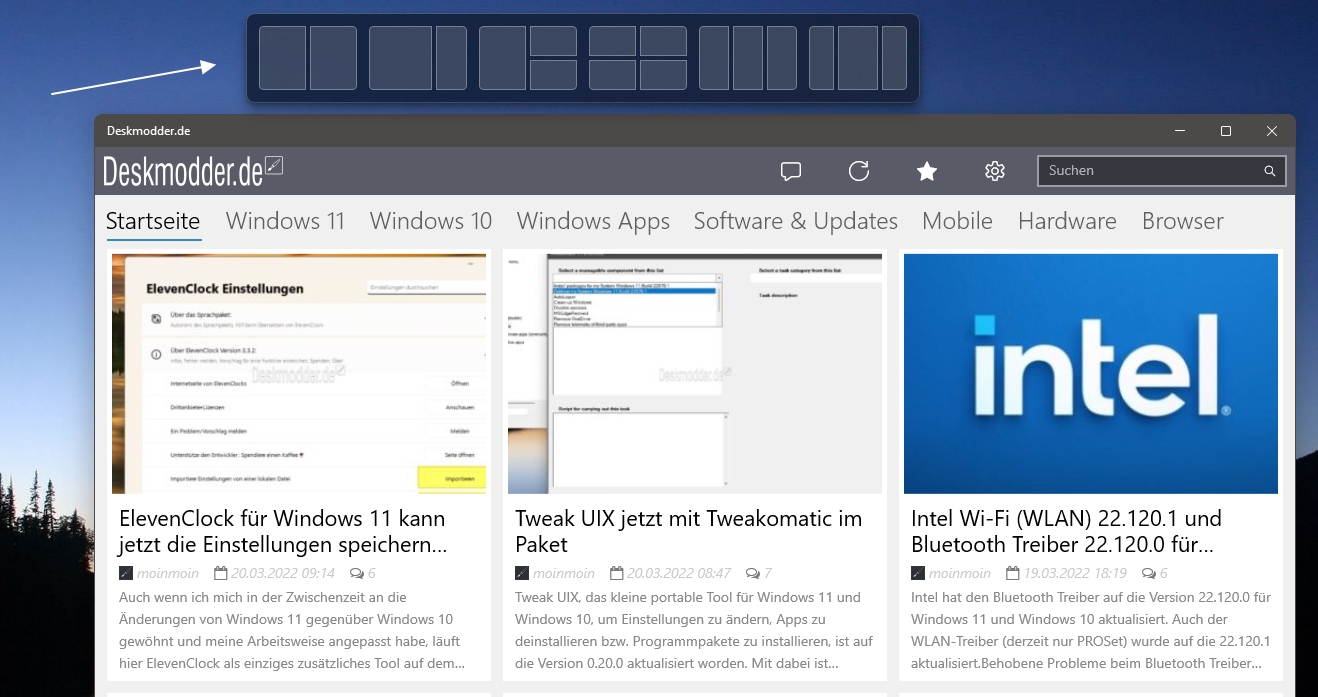Viewport: 1318px width, 697px height.
Task: Click the author avatar on the Intel Wi-Fi article
Action: click(918, 574)
